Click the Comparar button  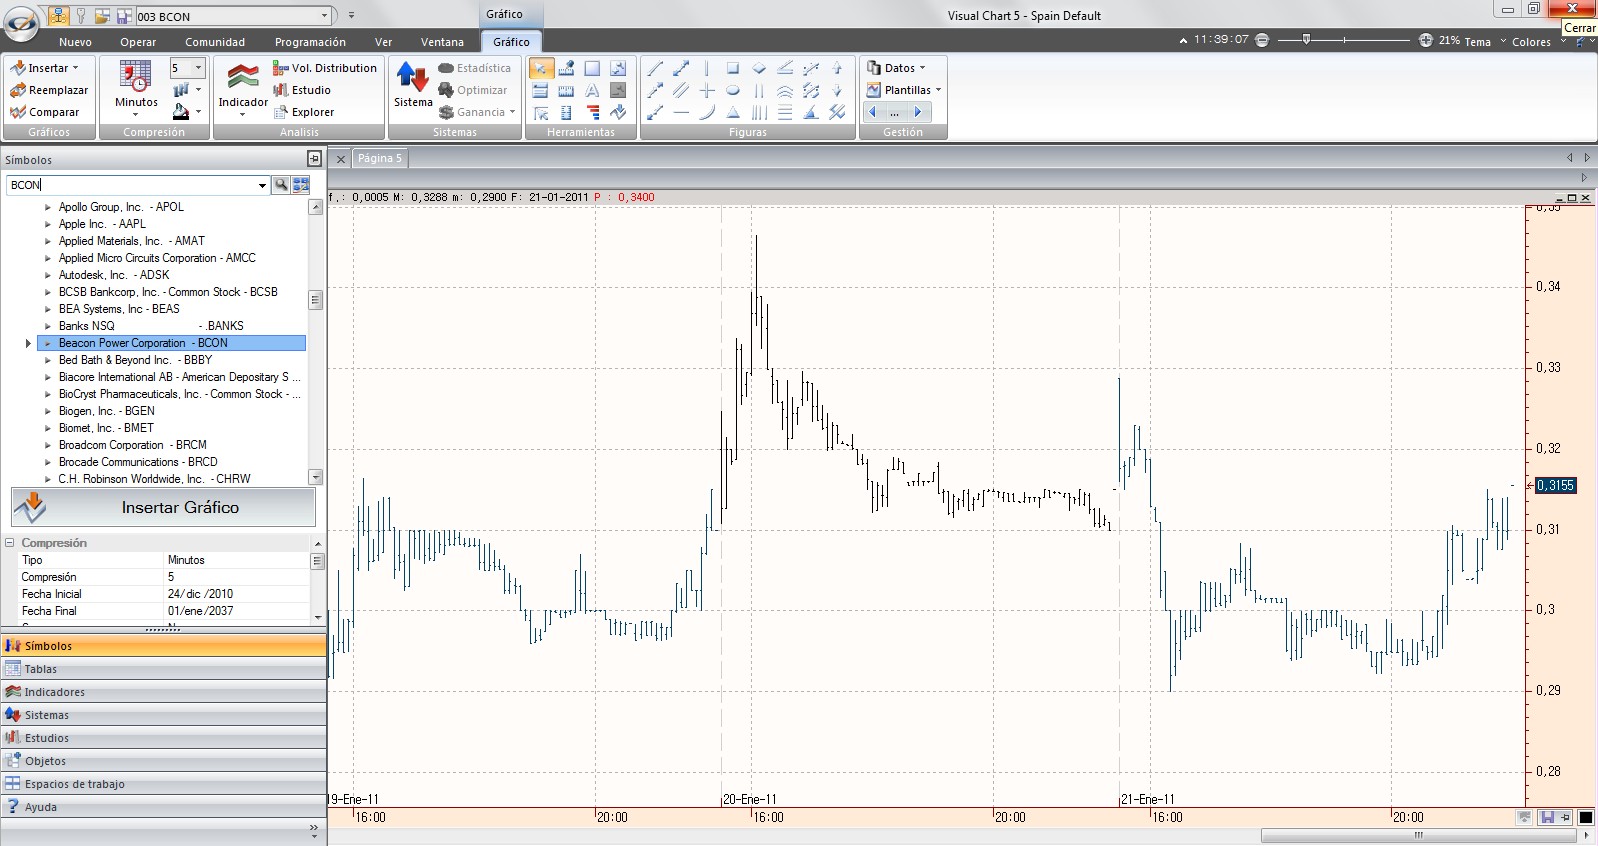45,112
